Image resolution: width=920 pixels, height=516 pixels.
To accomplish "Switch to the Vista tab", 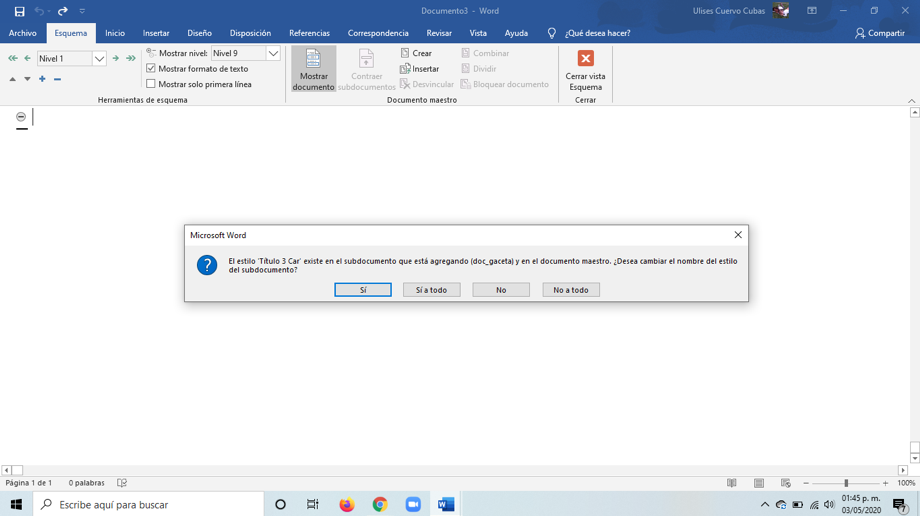I will pyautogui.click(x=478, y=33).
